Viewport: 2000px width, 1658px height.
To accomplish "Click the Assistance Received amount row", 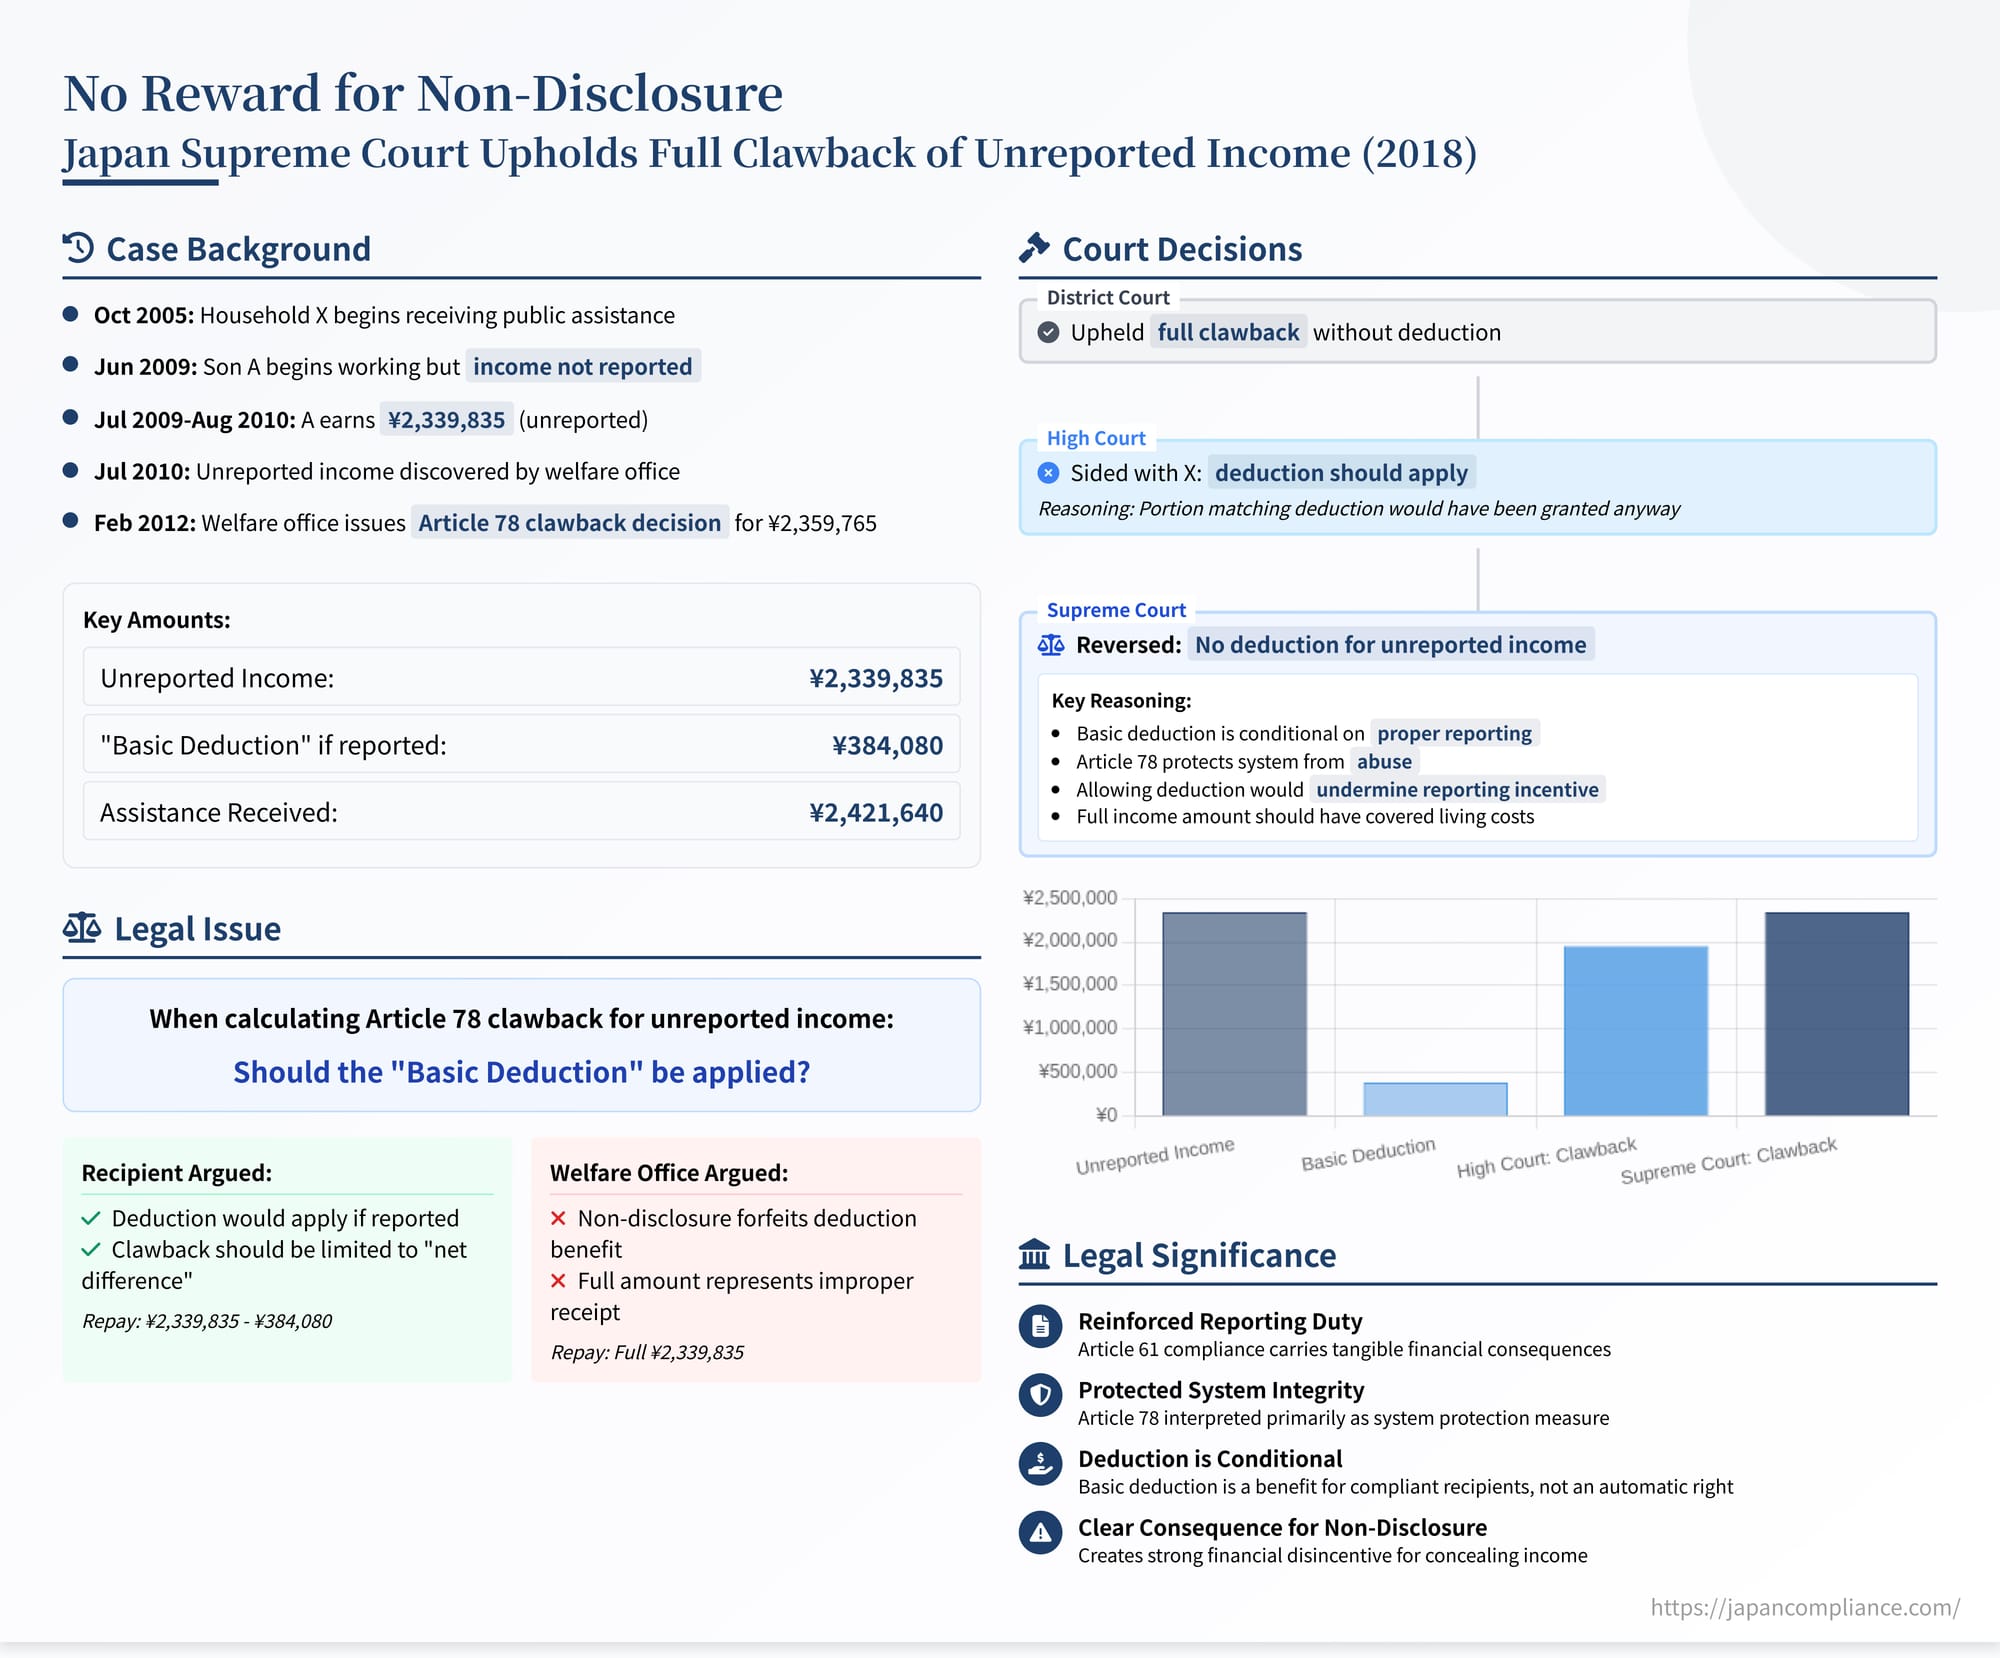I will pos(521,812).
